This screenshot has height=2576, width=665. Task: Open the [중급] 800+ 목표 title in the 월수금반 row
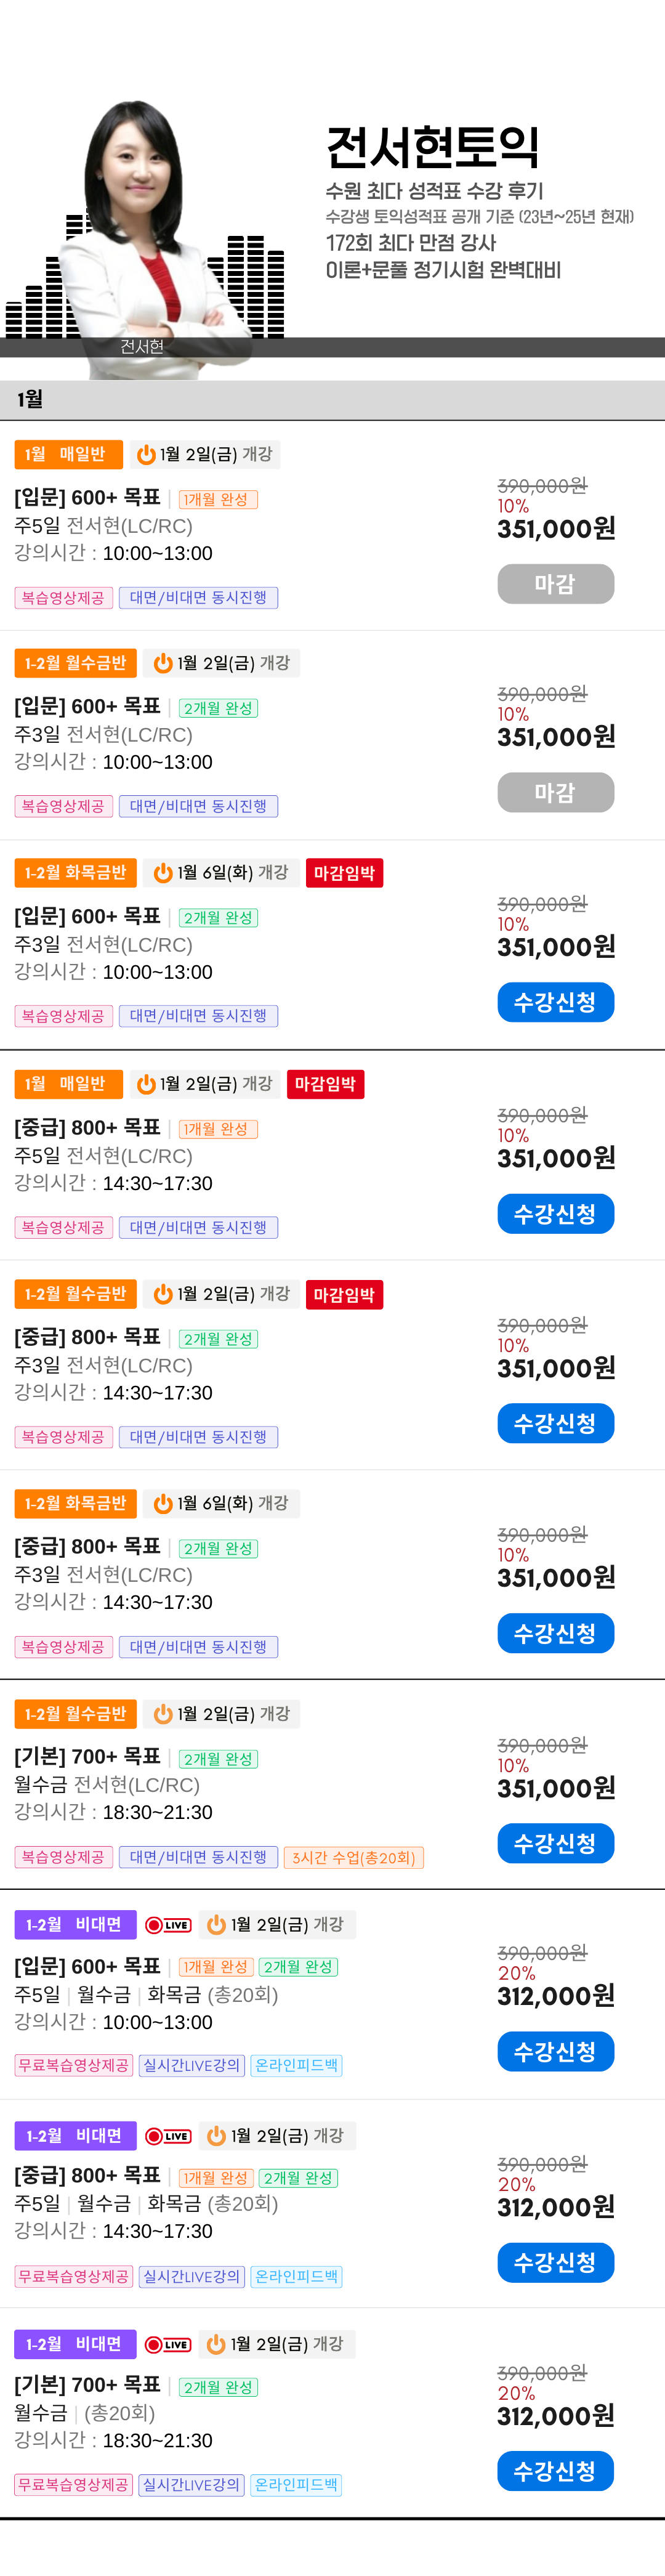tap(87, 1337)
